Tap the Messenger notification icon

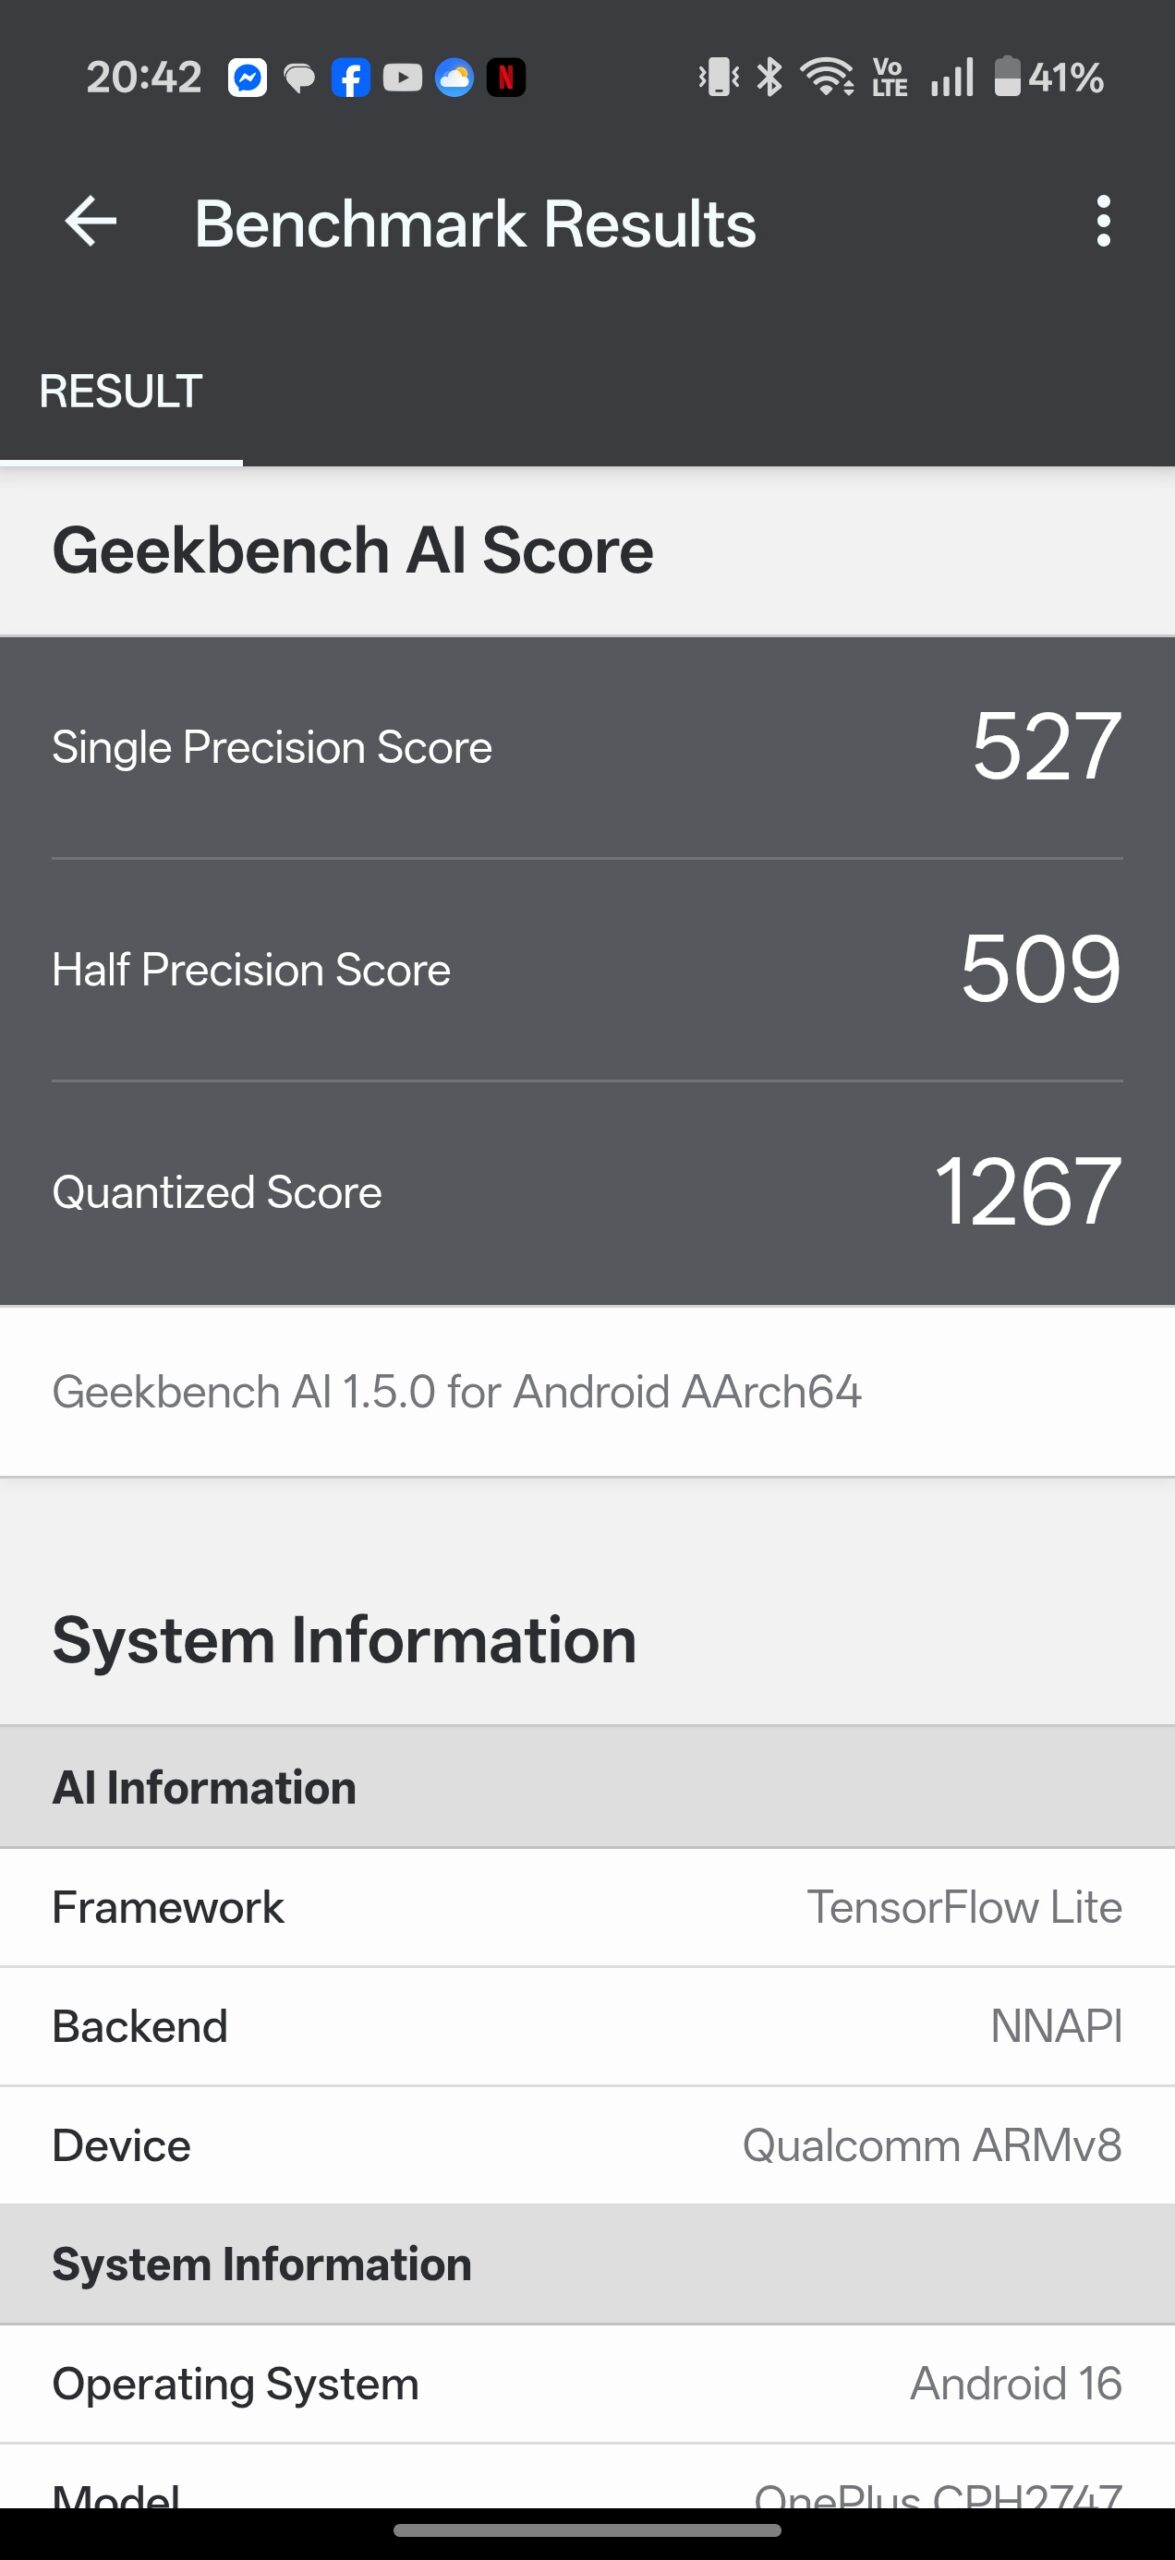point(247,78)
